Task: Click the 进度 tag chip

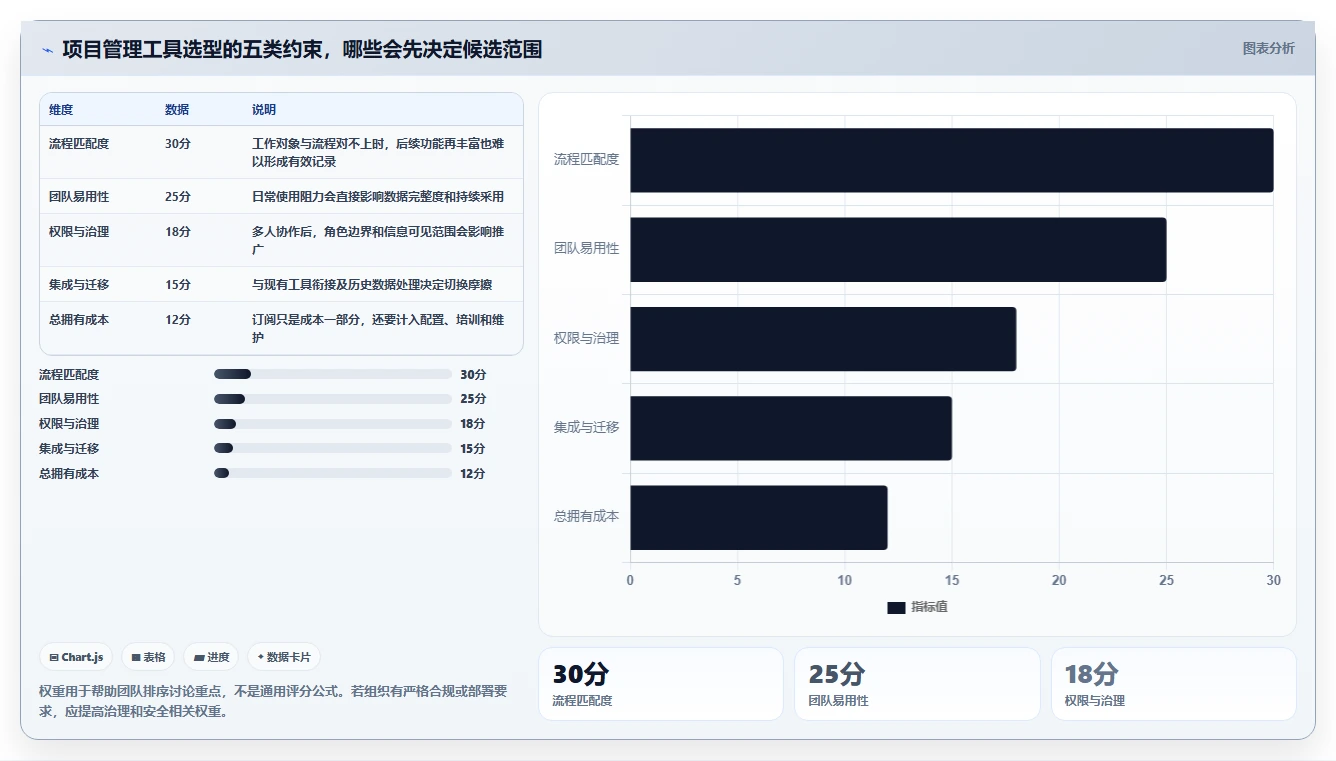Action: click(x=211, y=657)
